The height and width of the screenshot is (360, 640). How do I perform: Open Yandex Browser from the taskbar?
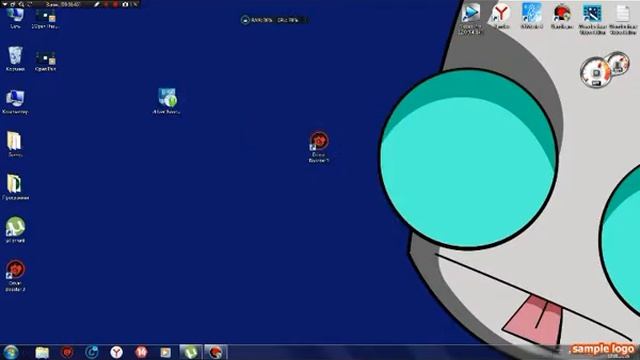pos(116,352)
